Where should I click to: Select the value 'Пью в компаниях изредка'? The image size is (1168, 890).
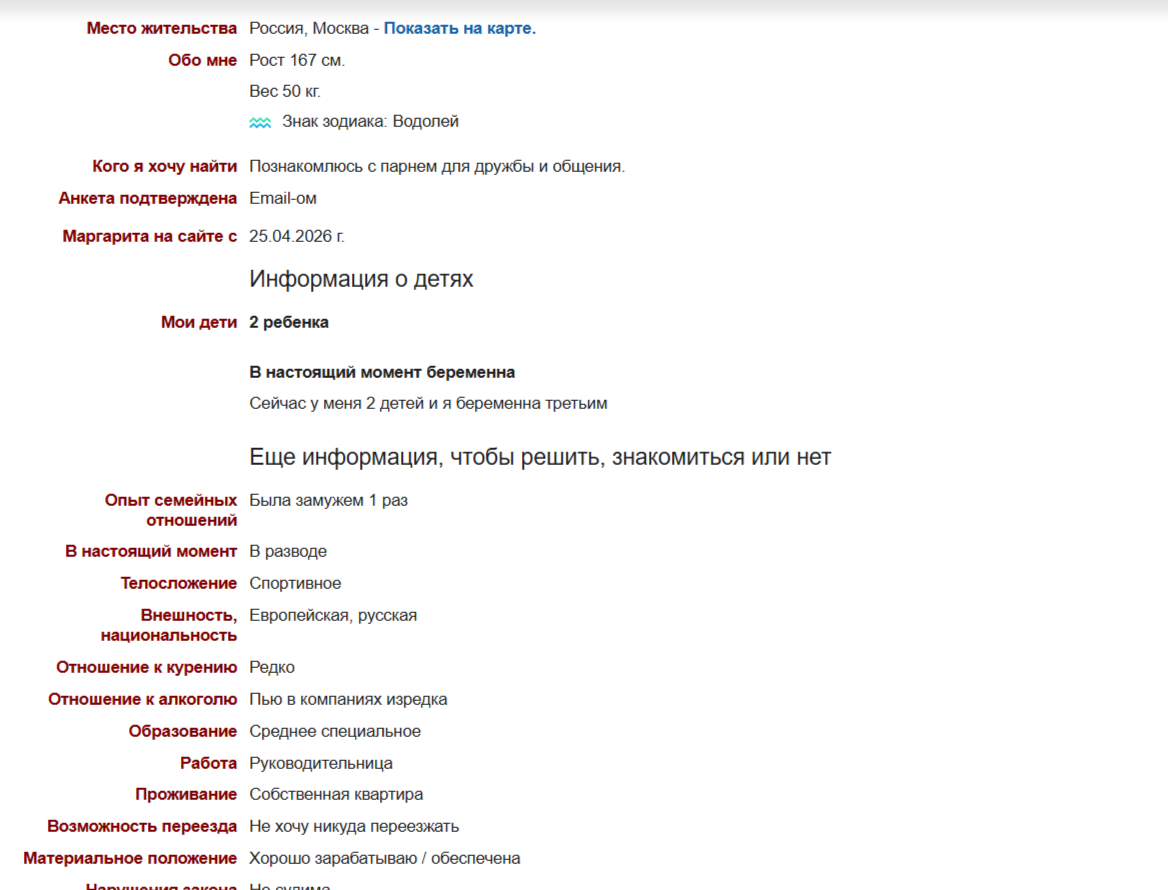[349, 699]
